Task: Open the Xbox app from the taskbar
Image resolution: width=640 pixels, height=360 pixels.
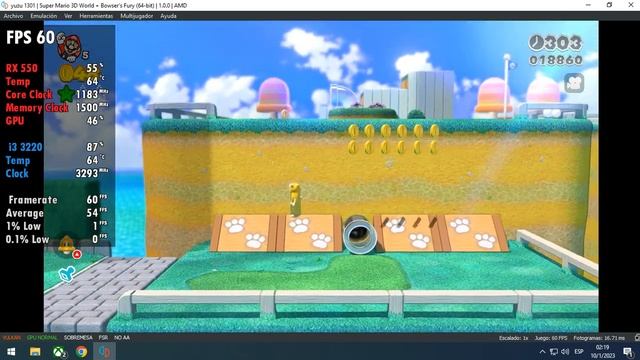Action: pos(59,351)
